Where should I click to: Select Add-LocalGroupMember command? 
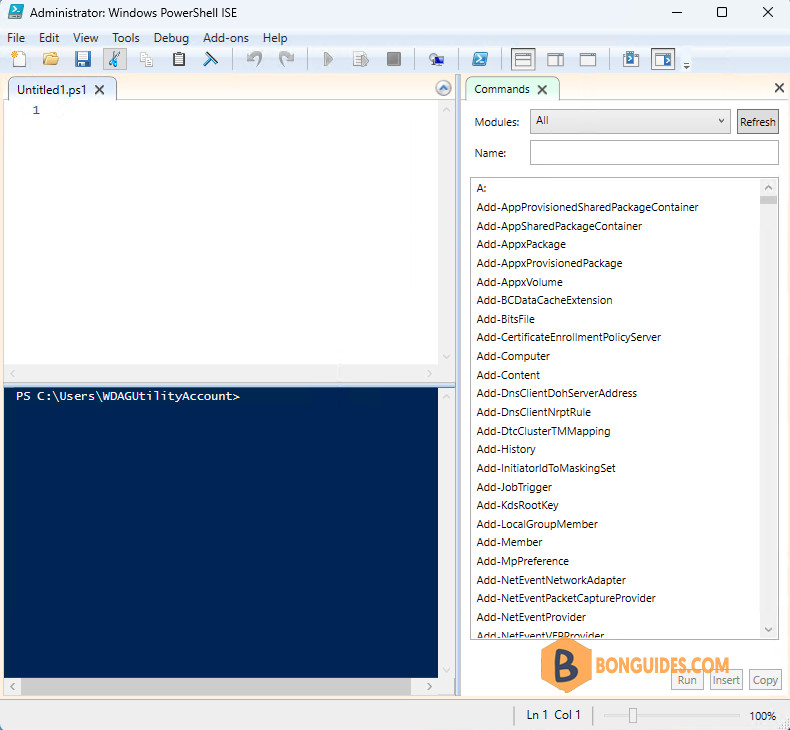point(537,524)
